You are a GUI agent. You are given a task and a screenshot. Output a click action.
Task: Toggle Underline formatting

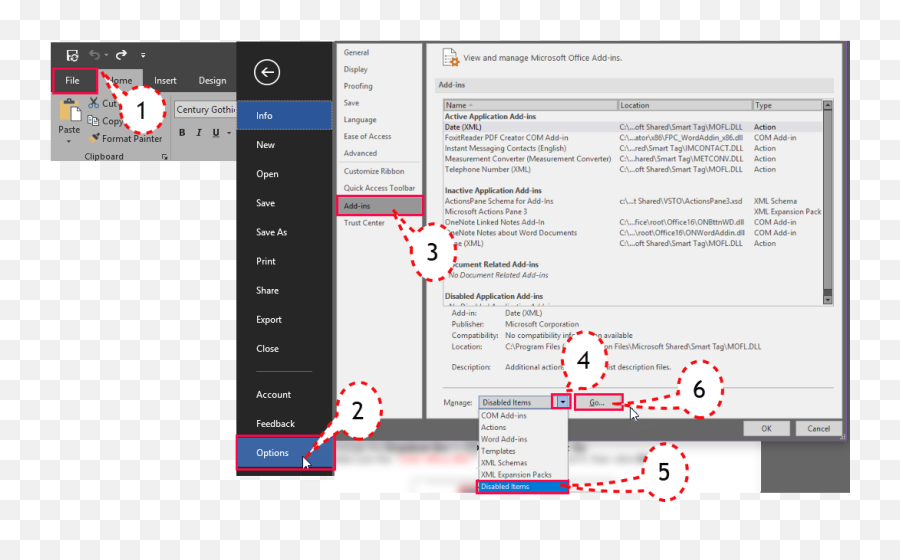[216, 133]
